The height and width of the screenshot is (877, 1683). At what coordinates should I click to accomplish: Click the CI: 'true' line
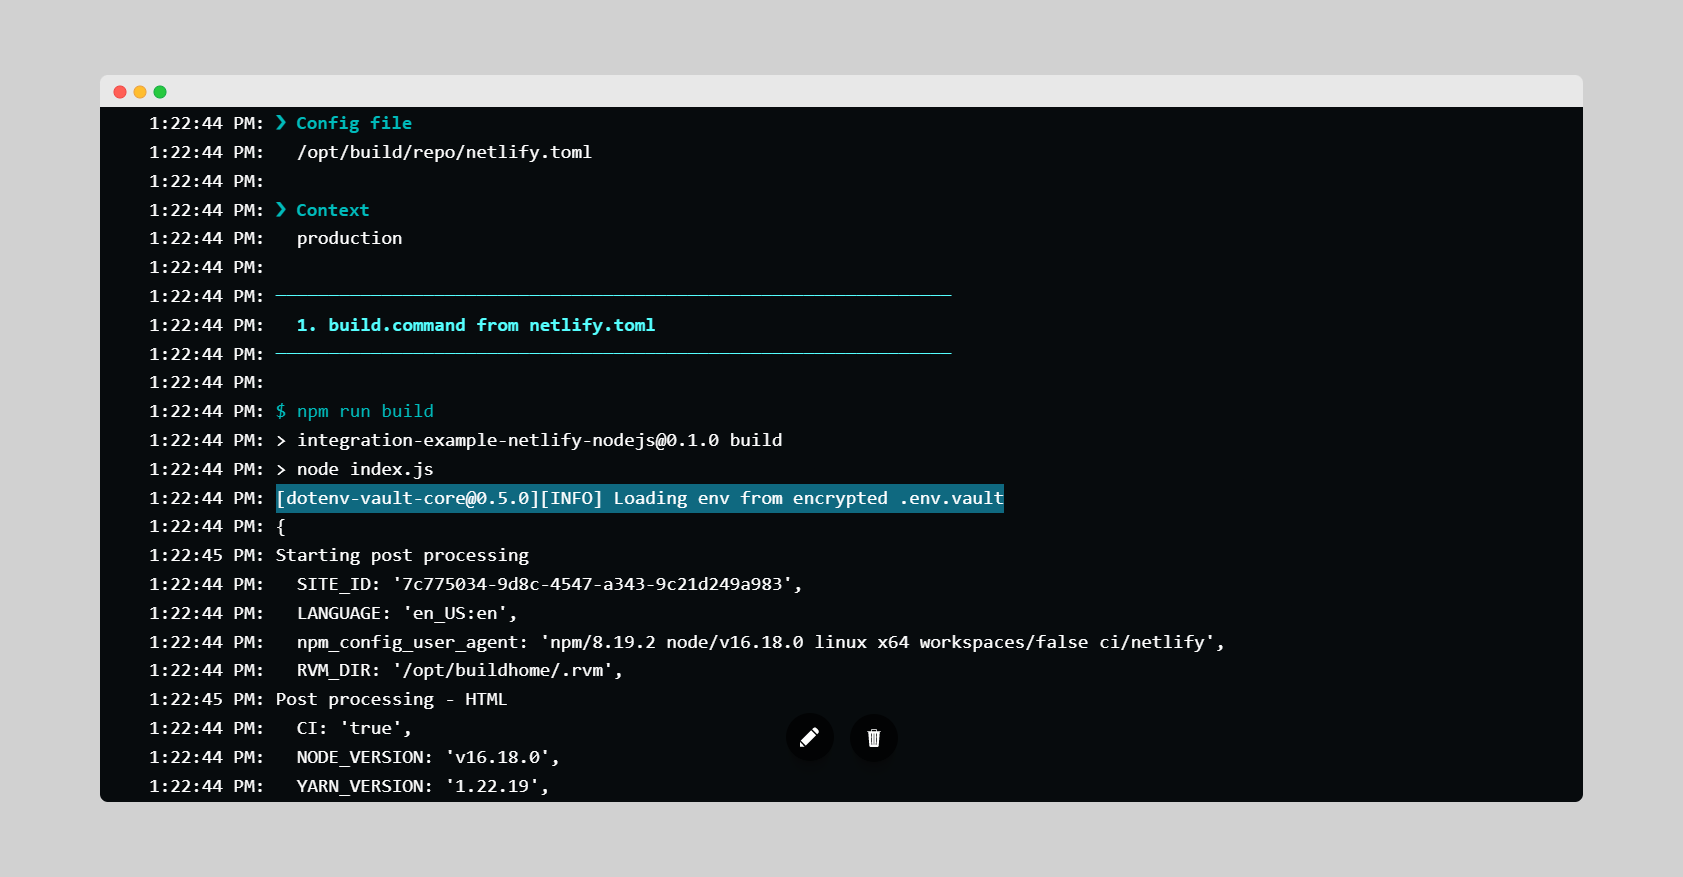[354, 728]
